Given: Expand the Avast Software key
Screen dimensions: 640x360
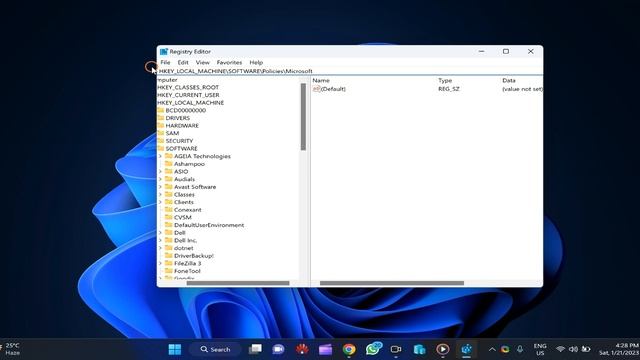Looking at the screenshot, I should [160, 187].
